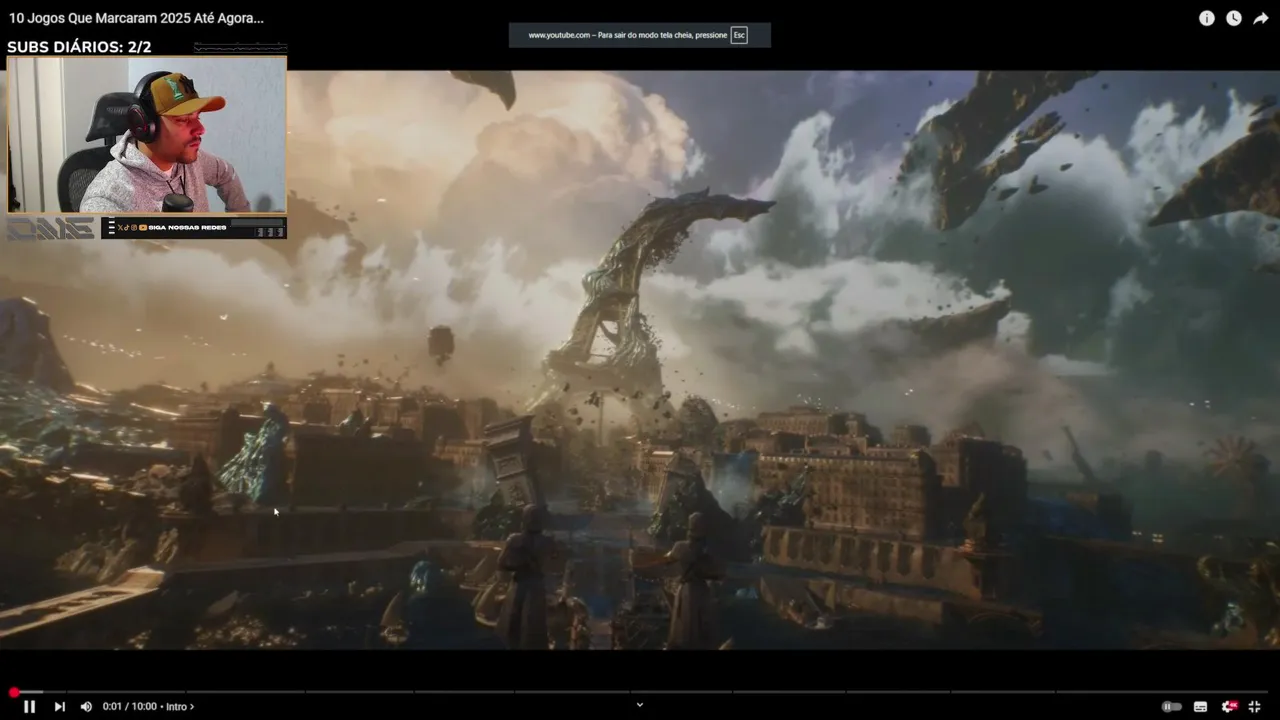Open the Intro chapter list
This screenshot has height=720, width=1280.
pyautogui.click(x=180, y=706)
